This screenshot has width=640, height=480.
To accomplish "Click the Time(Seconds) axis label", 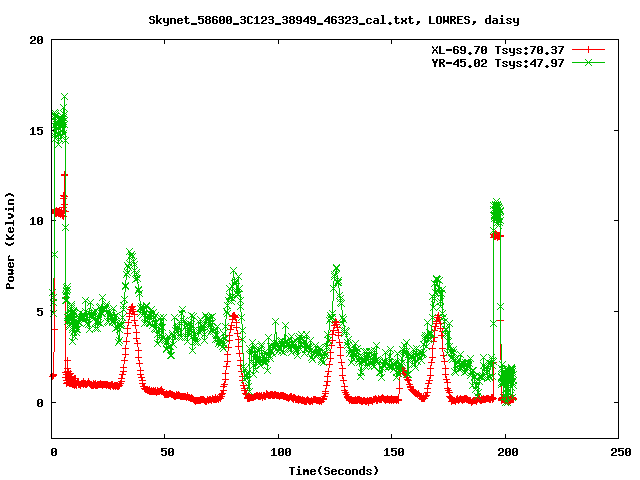I will (333, 471).
